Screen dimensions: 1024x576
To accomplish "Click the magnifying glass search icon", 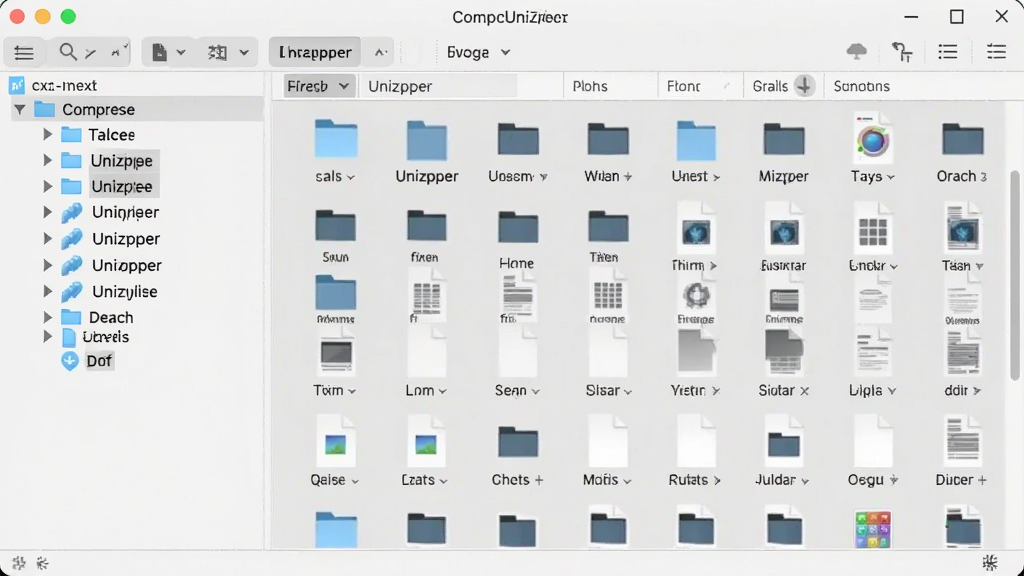I will [x=67, y=52].
